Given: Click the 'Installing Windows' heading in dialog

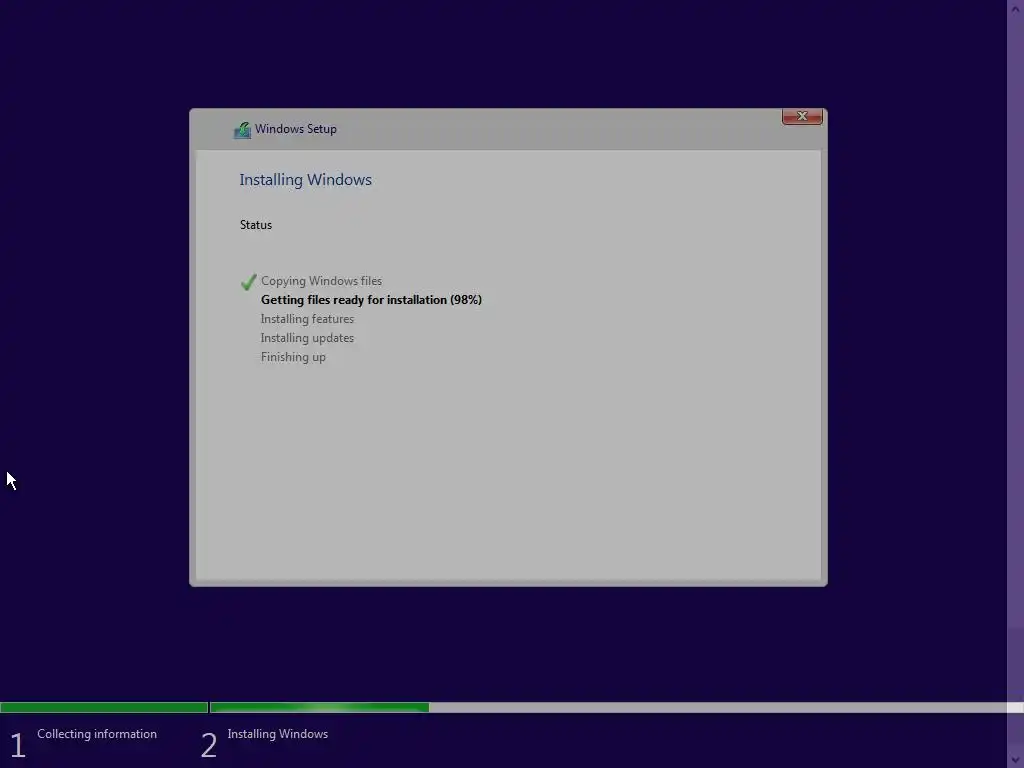Looking at the screenshot, I should (x=305, y=180).
